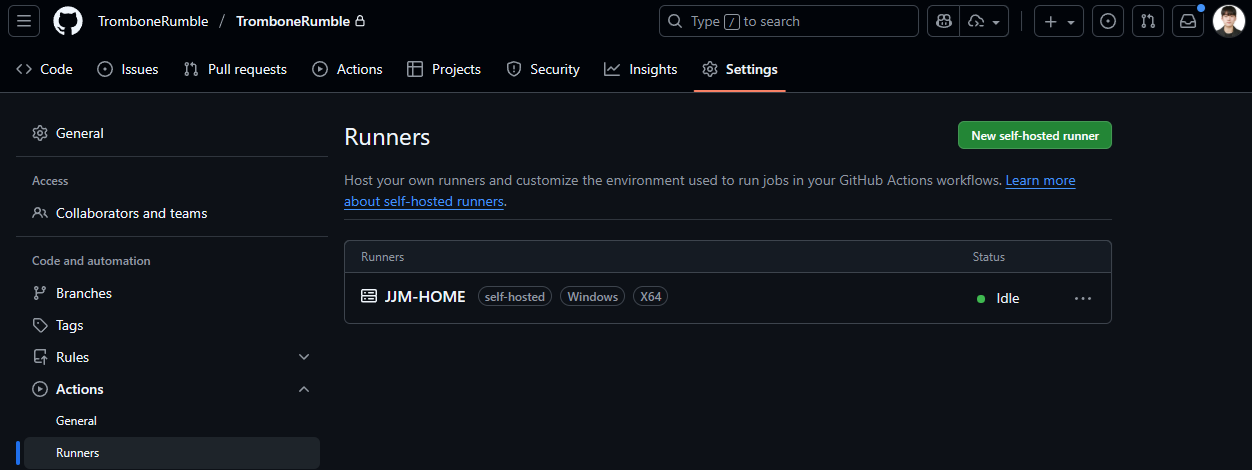Open the notifications inbox
Image resolution: width=1252 pixels, height=470 pixels.
coord(1188,21)
